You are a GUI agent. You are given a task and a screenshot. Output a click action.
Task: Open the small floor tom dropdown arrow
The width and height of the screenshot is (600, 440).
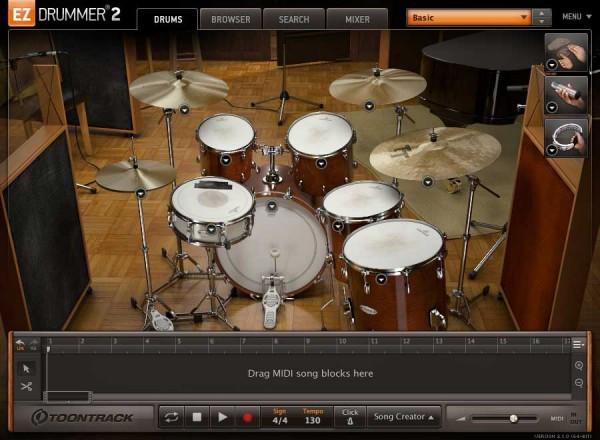338,226
